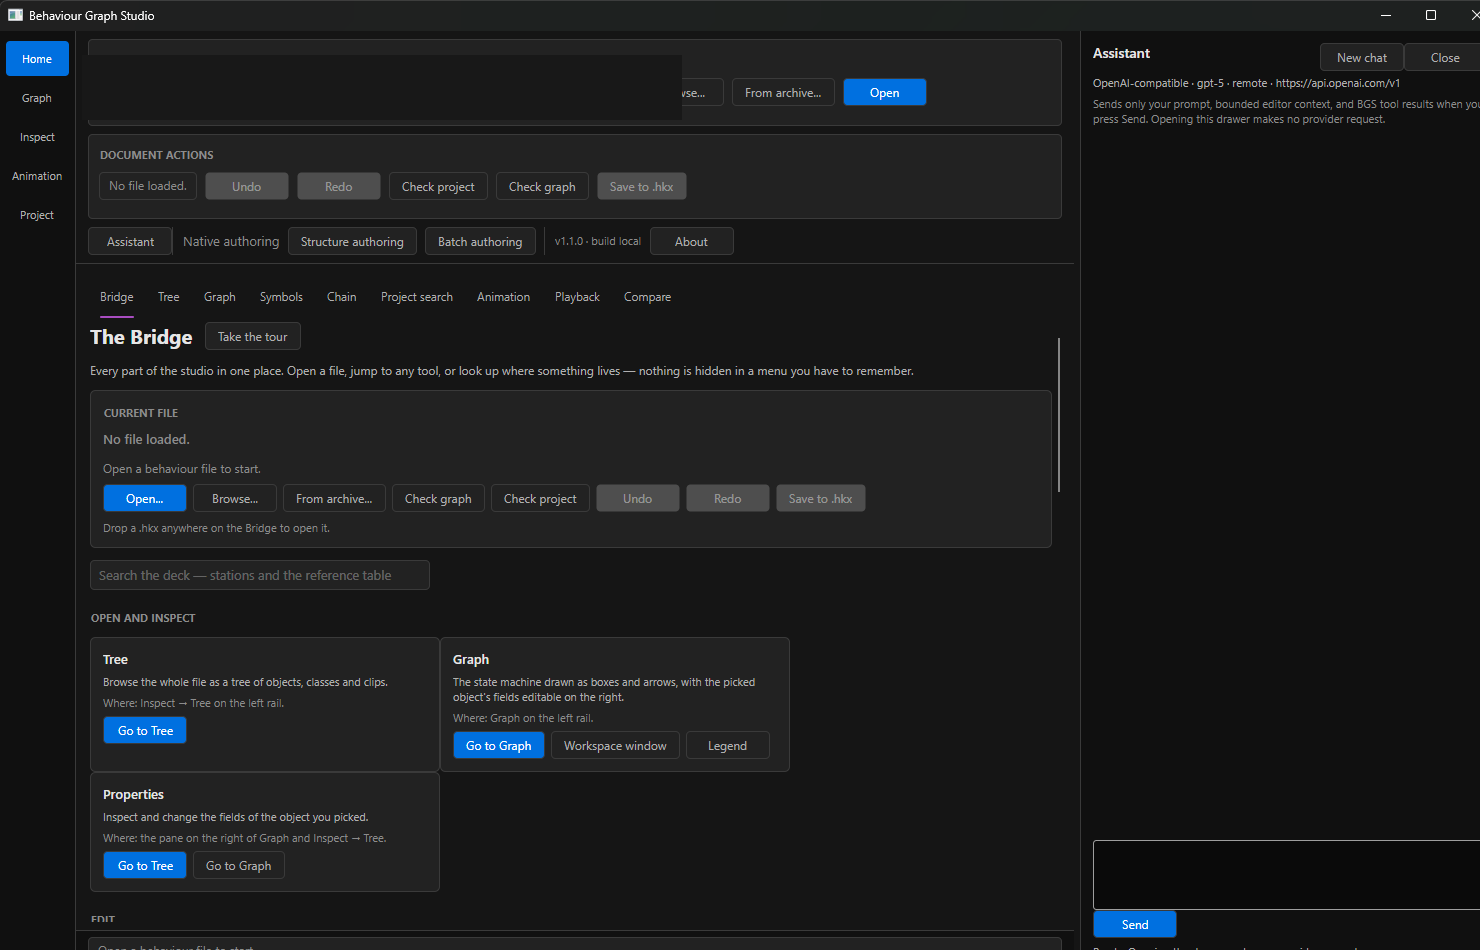Open the Assistant toolbar button
1480x950 pixels.
[130, 241]
